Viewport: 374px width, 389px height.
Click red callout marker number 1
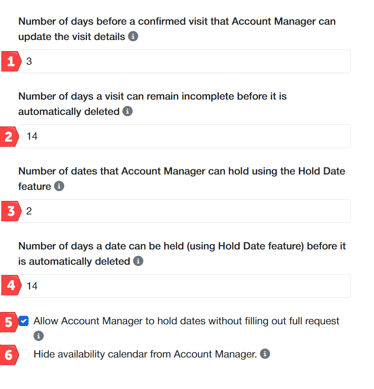[x=11, y=61]
